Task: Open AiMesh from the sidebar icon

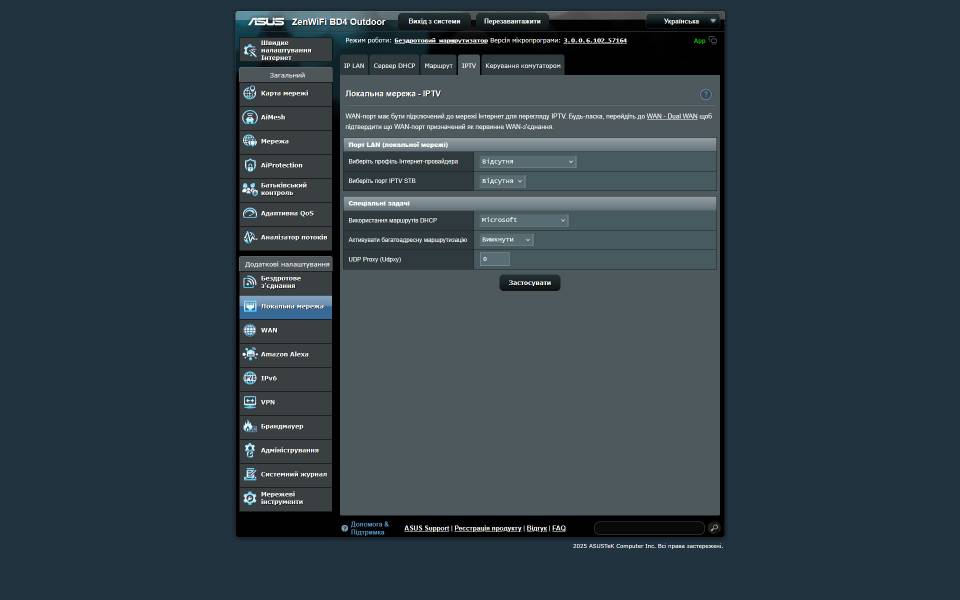Action: pos(250,117)
